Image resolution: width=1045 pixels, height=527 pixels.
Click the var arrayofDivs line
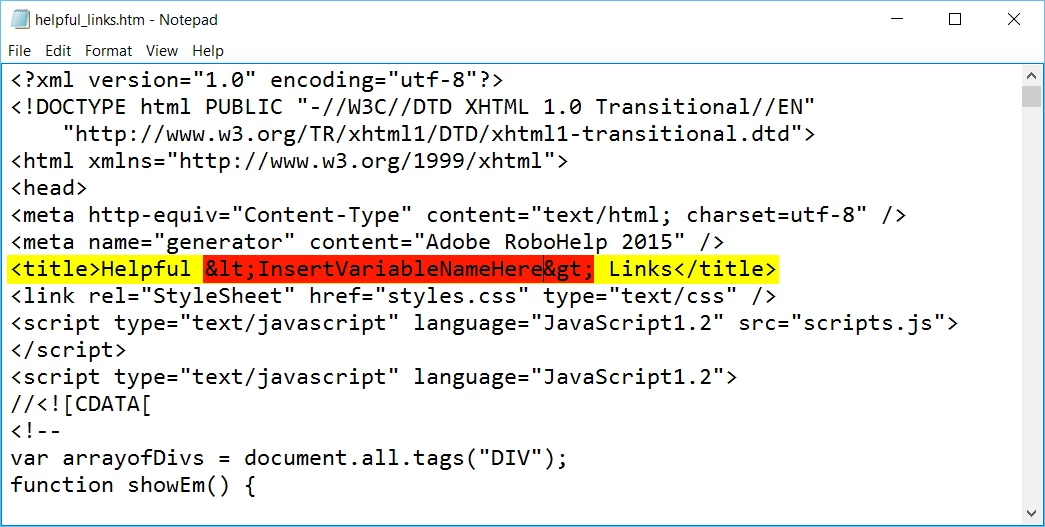289,458
